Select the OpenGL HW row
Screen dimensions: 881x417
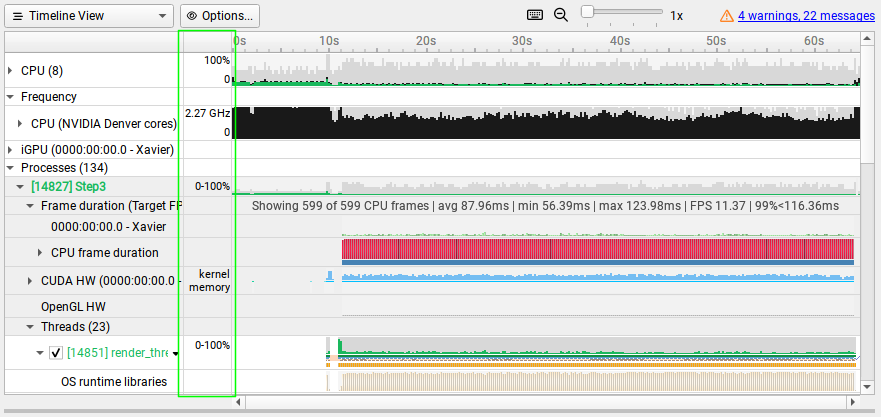[x=73, y=306]
